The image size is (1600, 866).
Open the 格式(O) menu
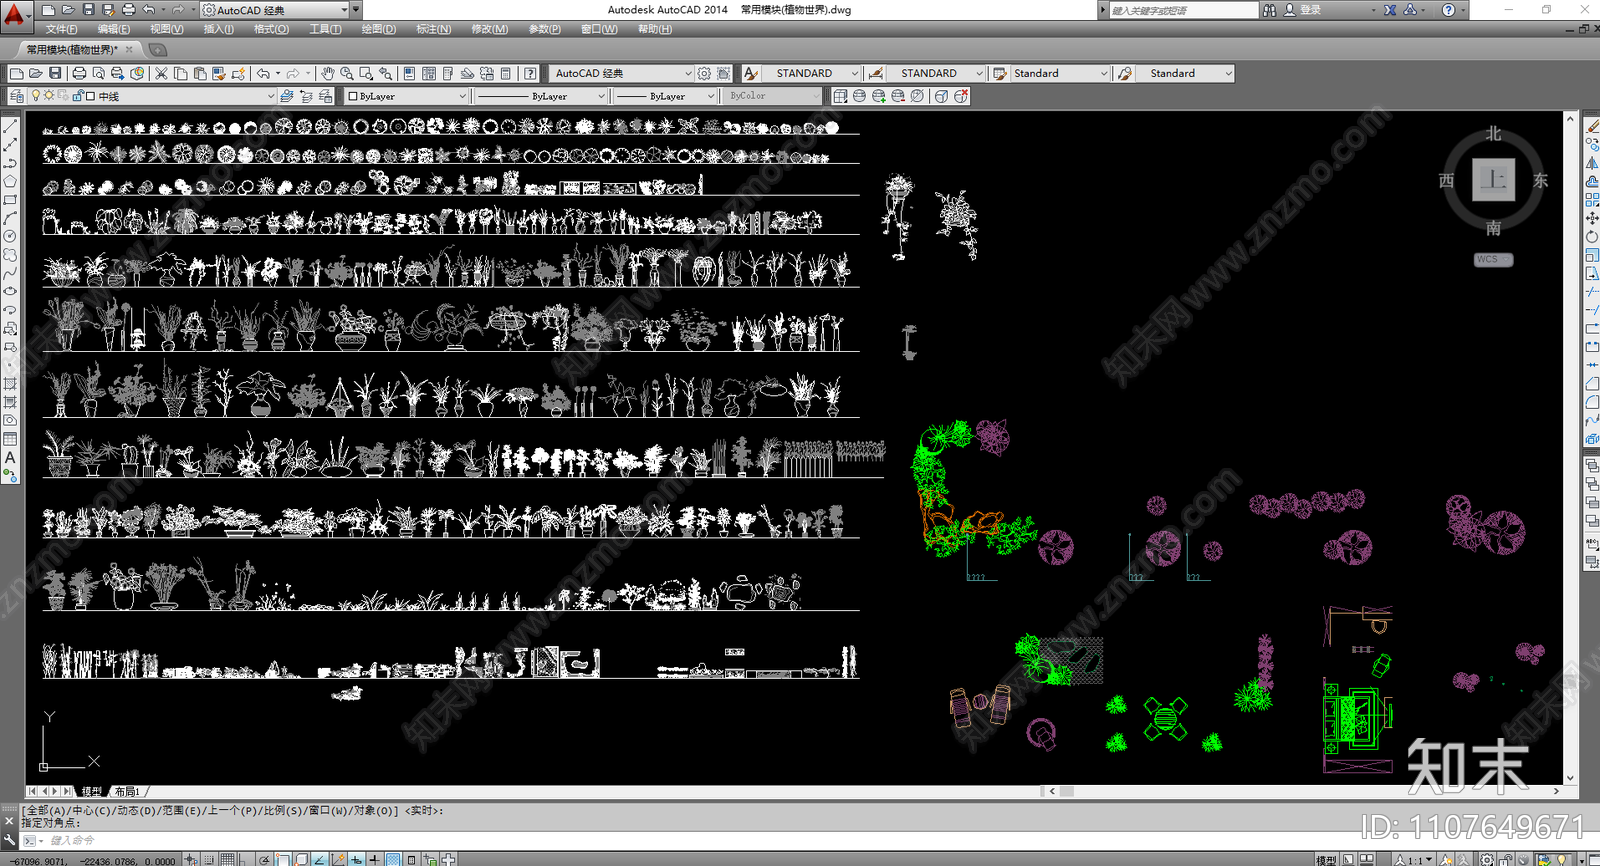tap(271, 29)
